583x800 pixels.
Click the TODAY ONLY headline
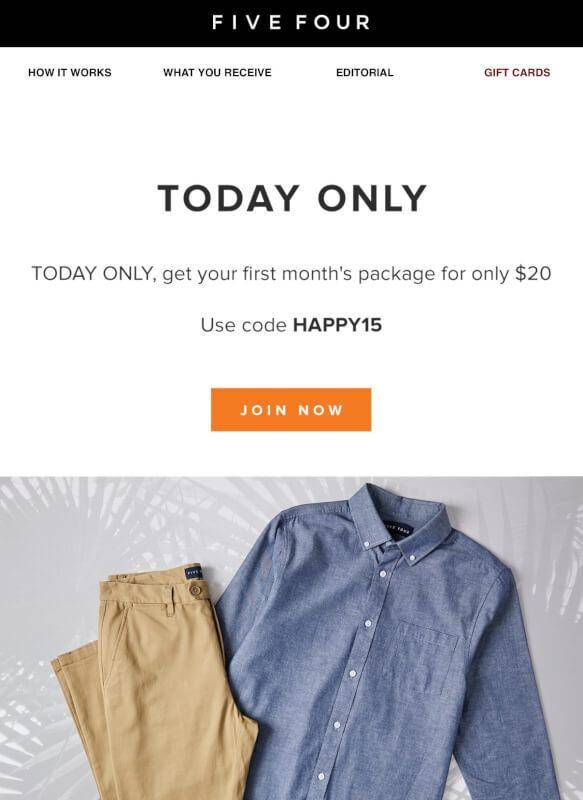pos(292,198)
